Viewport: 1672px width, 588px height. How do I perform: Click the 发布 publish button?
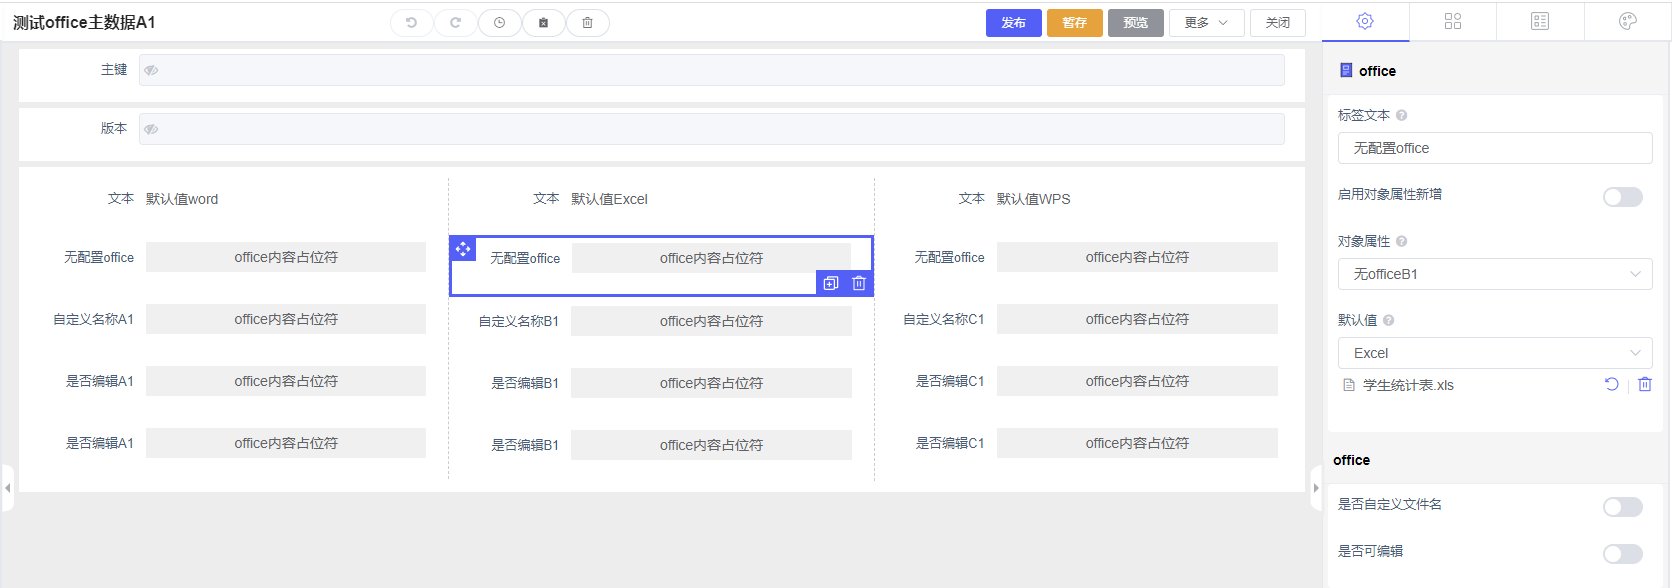coord(1013,23)
